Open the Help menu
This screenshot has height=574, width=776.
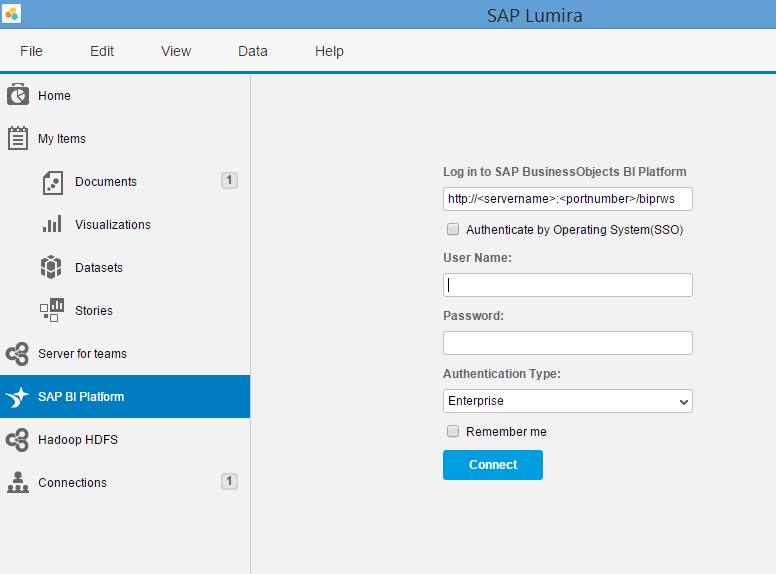tap(329, 51)
